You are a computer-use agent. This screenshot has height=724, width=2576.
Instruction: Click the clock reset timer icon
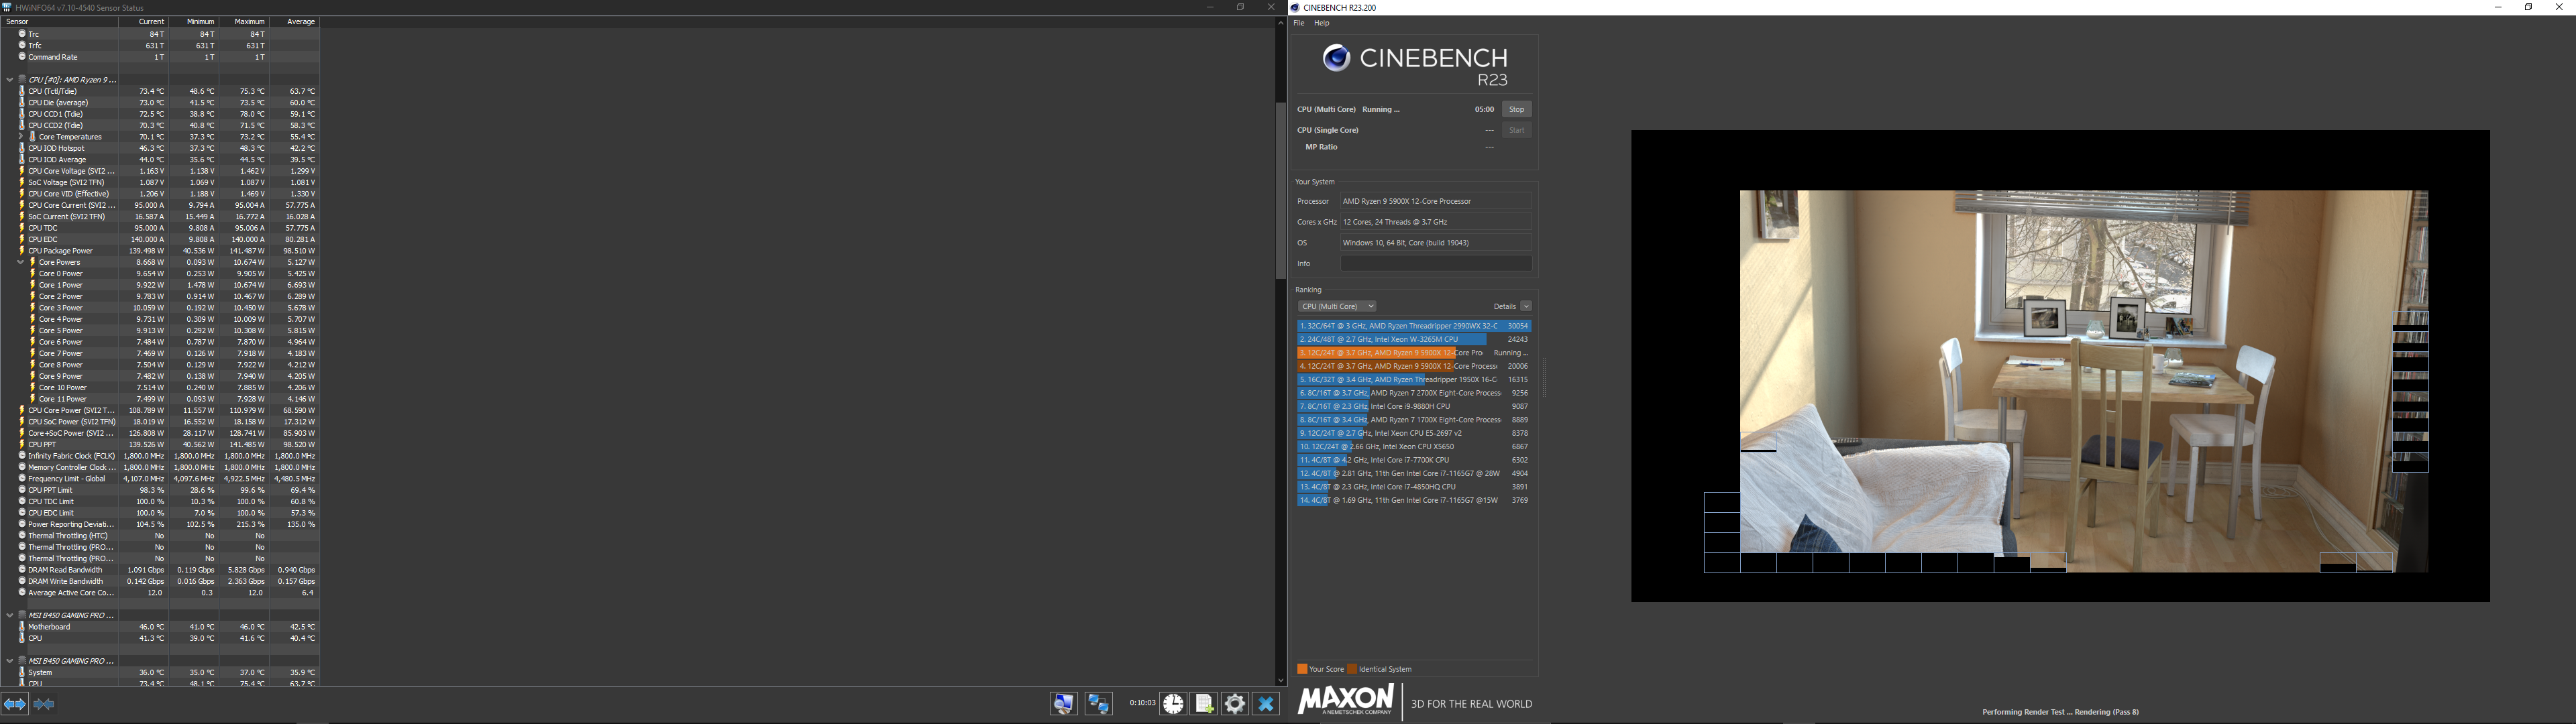click(1173, 704)
